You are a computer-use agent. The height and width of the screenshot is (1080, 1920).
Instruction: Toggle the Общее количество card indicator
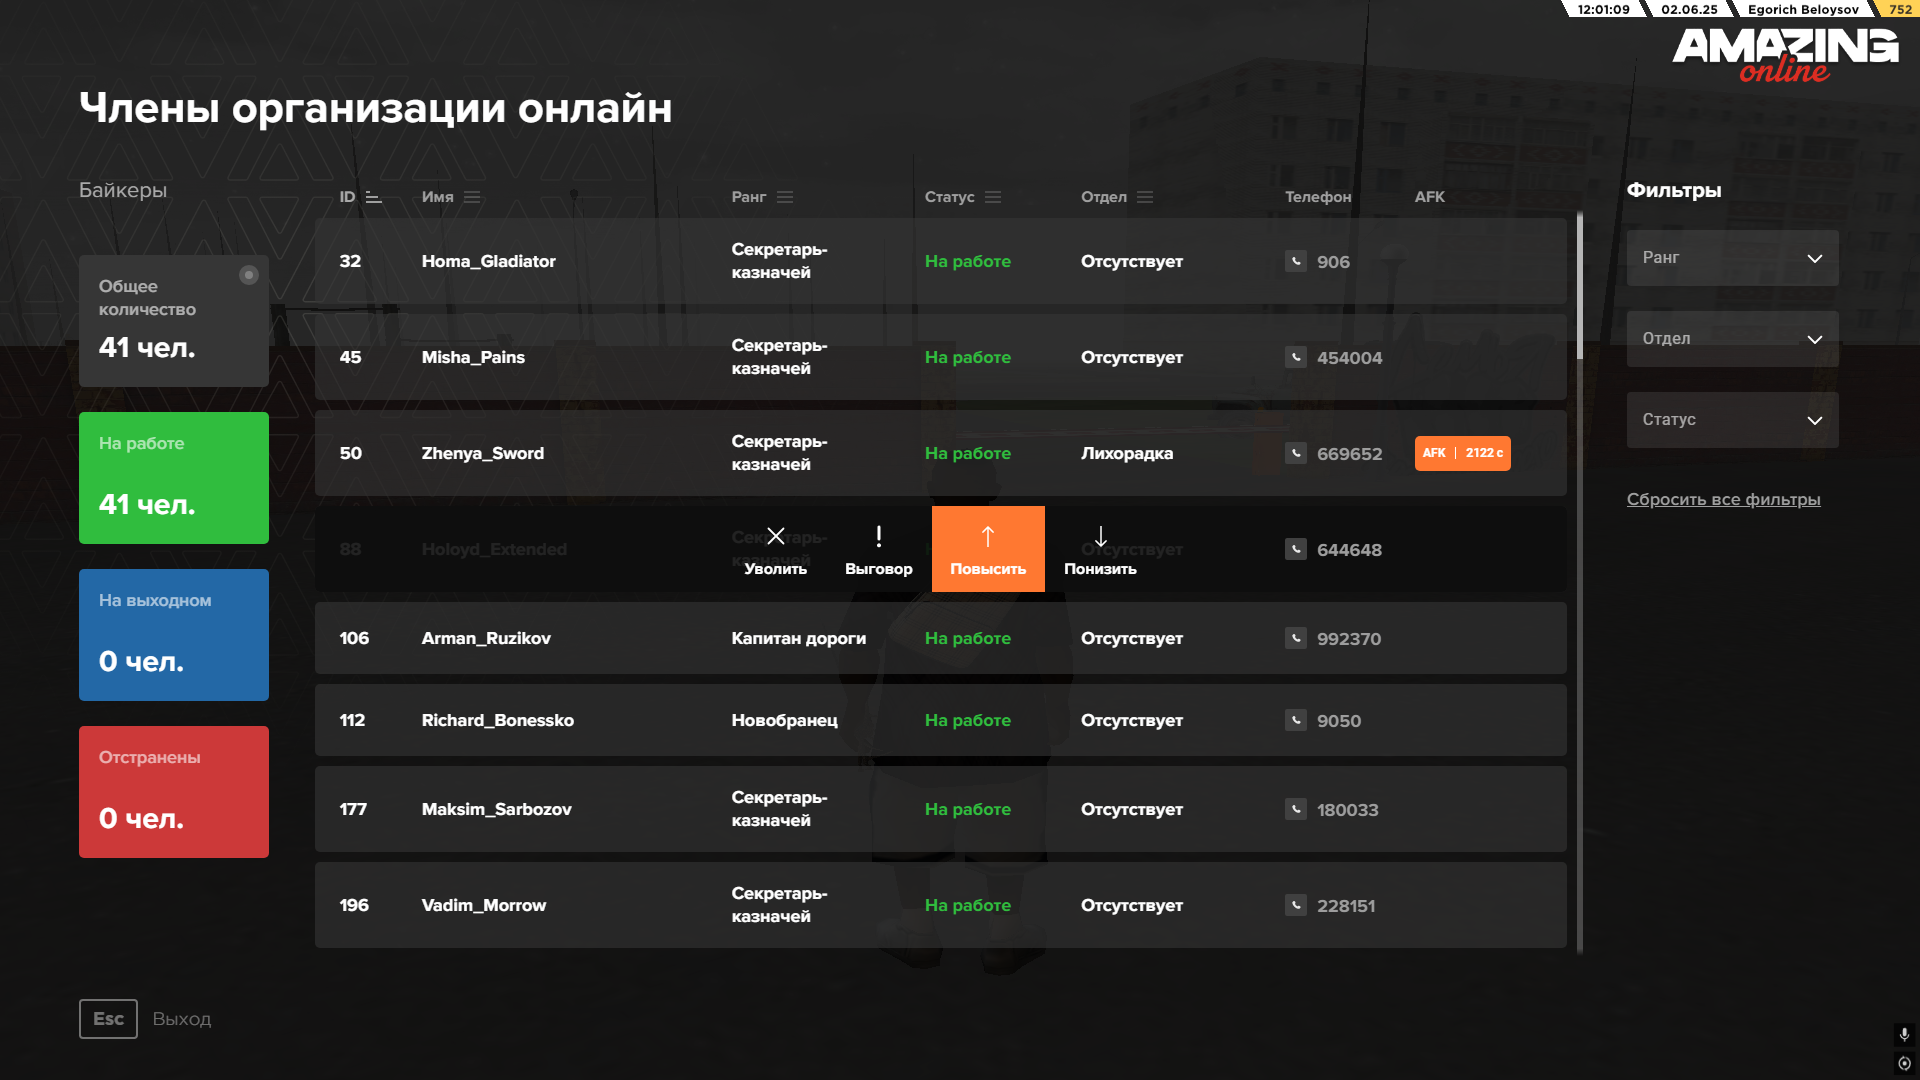coord(249,275)
